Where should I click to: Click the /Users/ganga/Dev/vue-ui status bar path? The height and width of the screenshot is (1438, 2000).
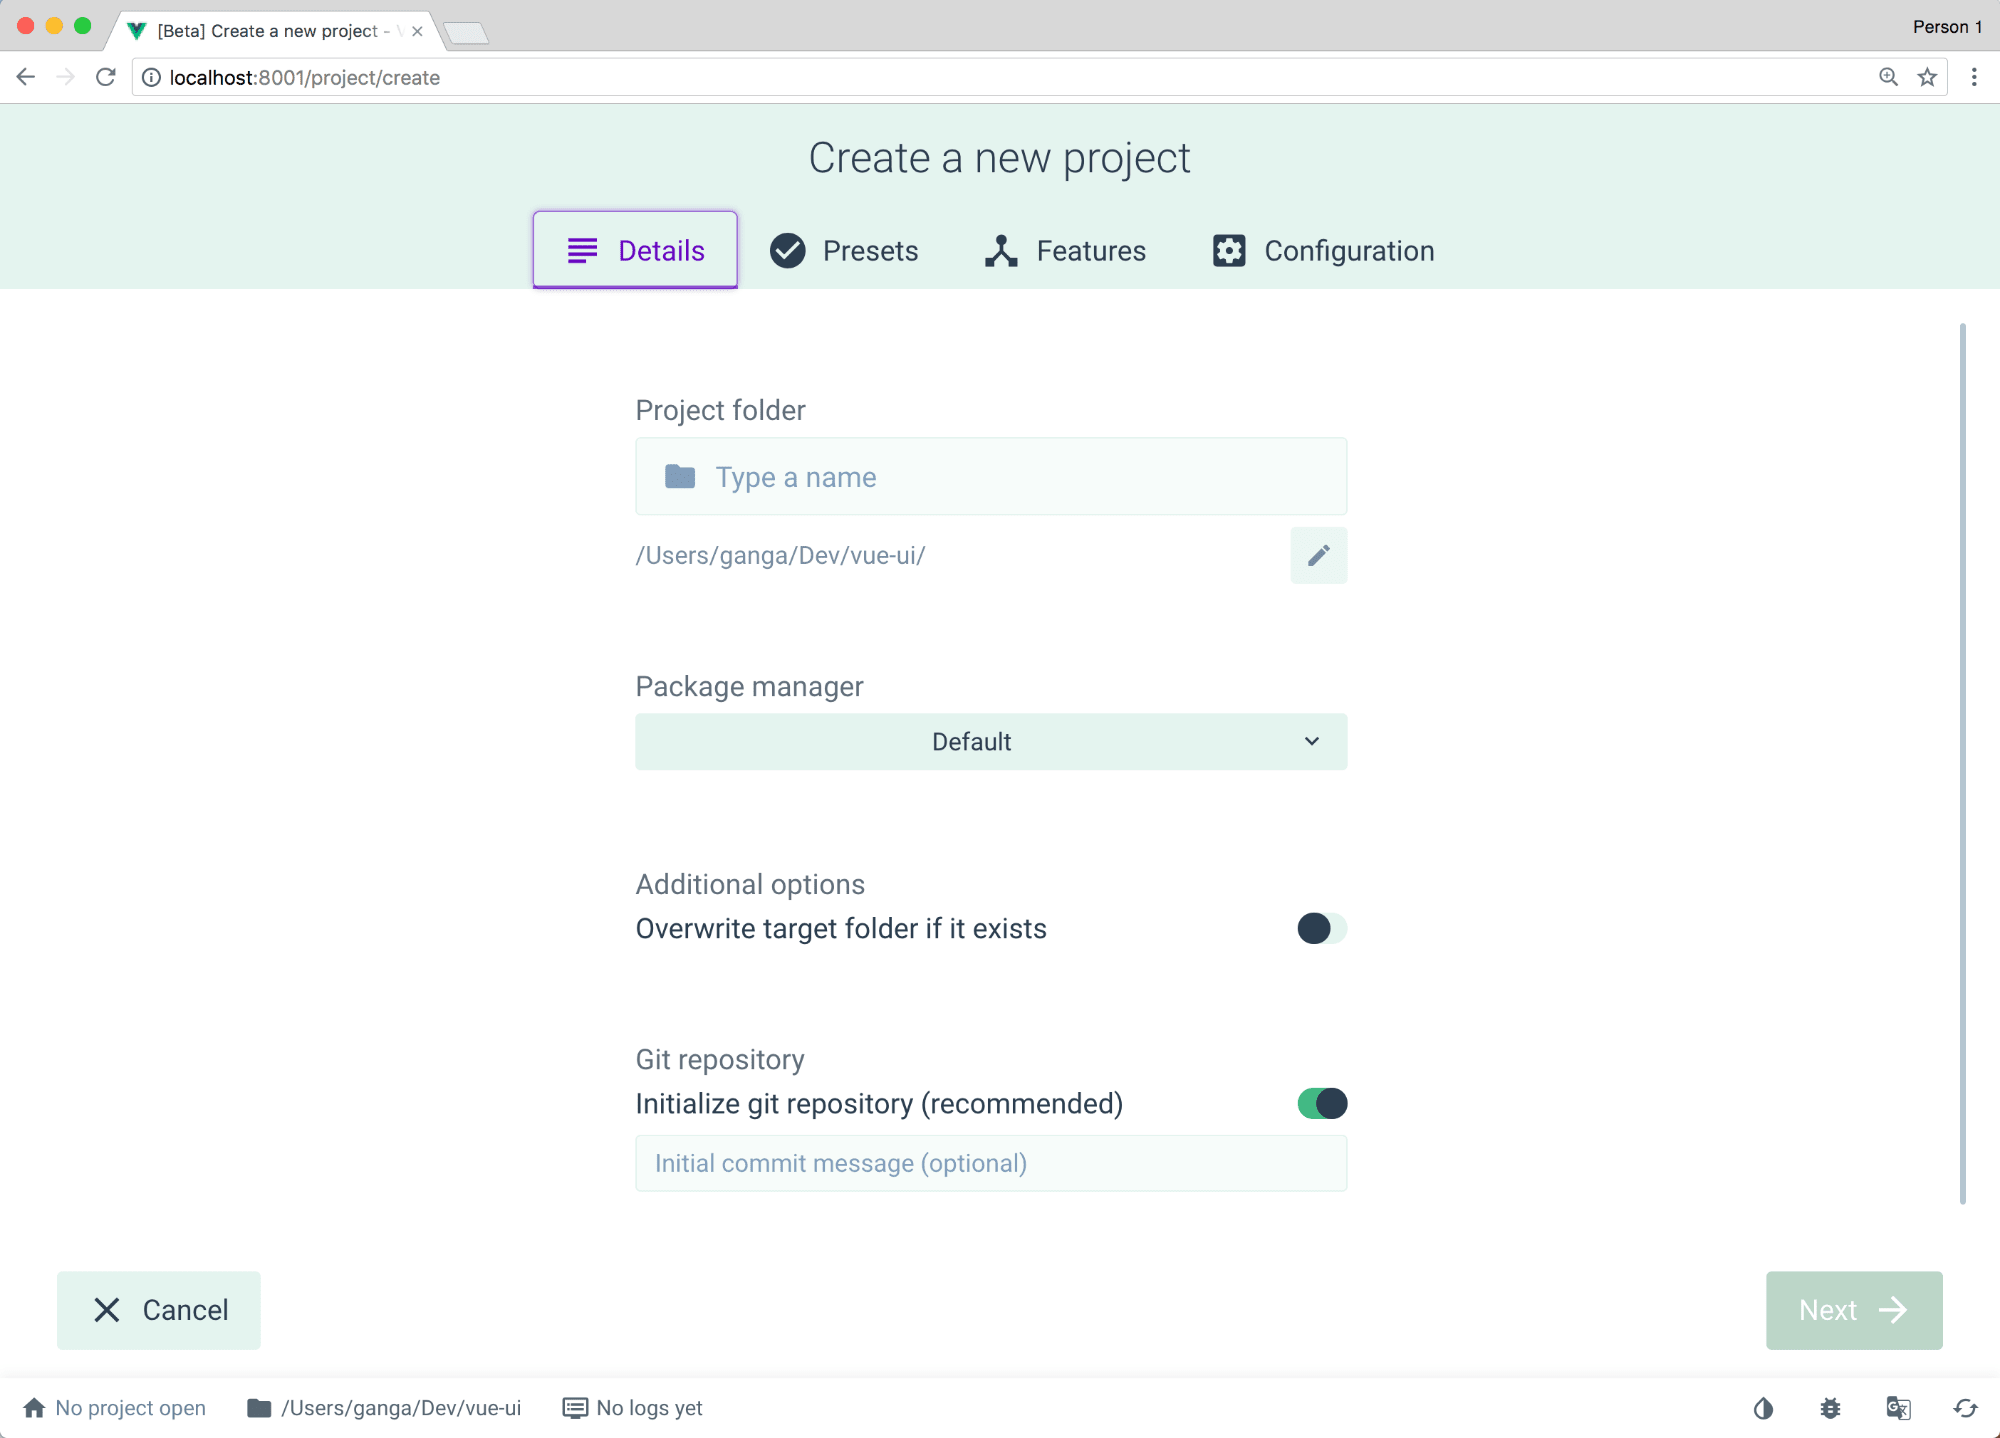click(x=400, y=1408)
